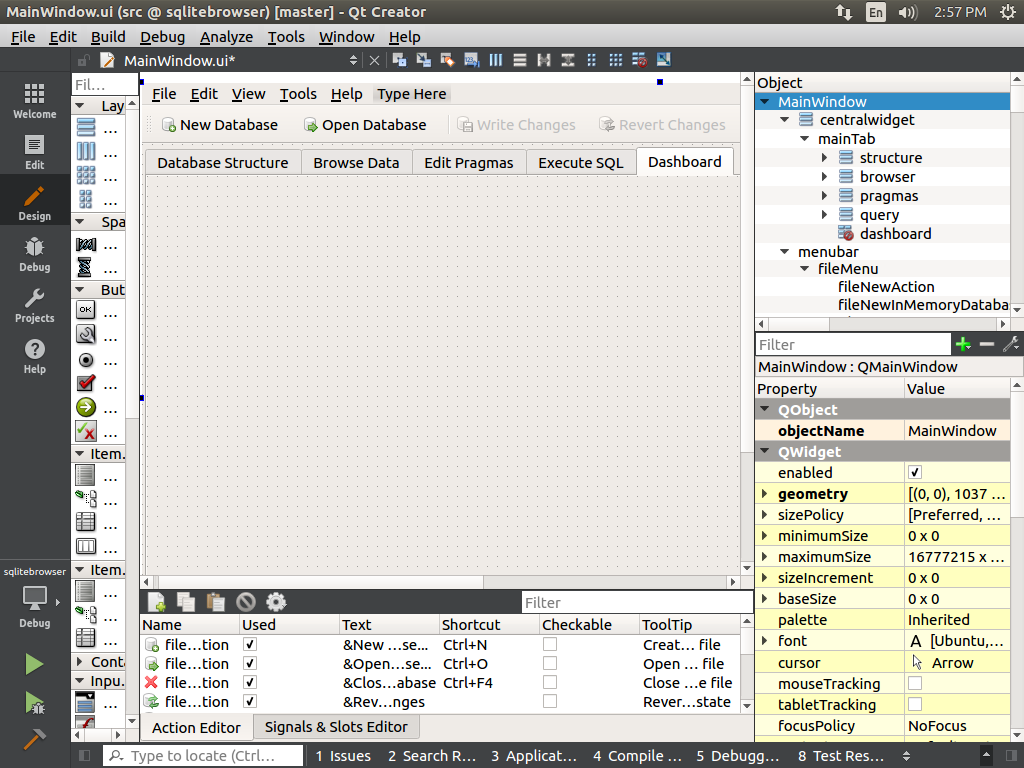Open the Analyze menu
Image resolution: width=1024 pixels, height=768 pixels.
point(226,37)
